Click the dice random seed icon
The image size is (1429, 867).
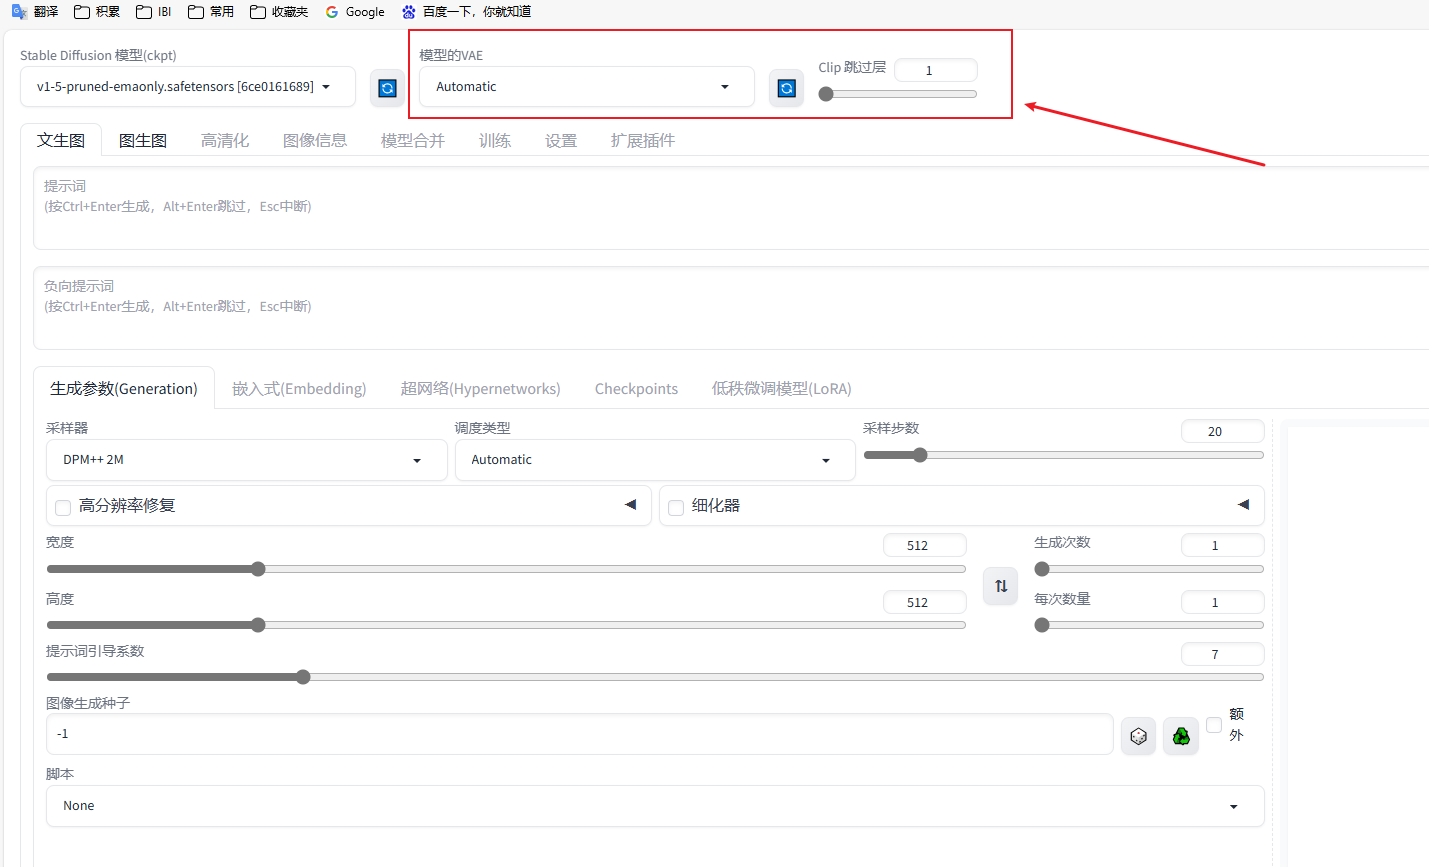[x=1138, y=736]
